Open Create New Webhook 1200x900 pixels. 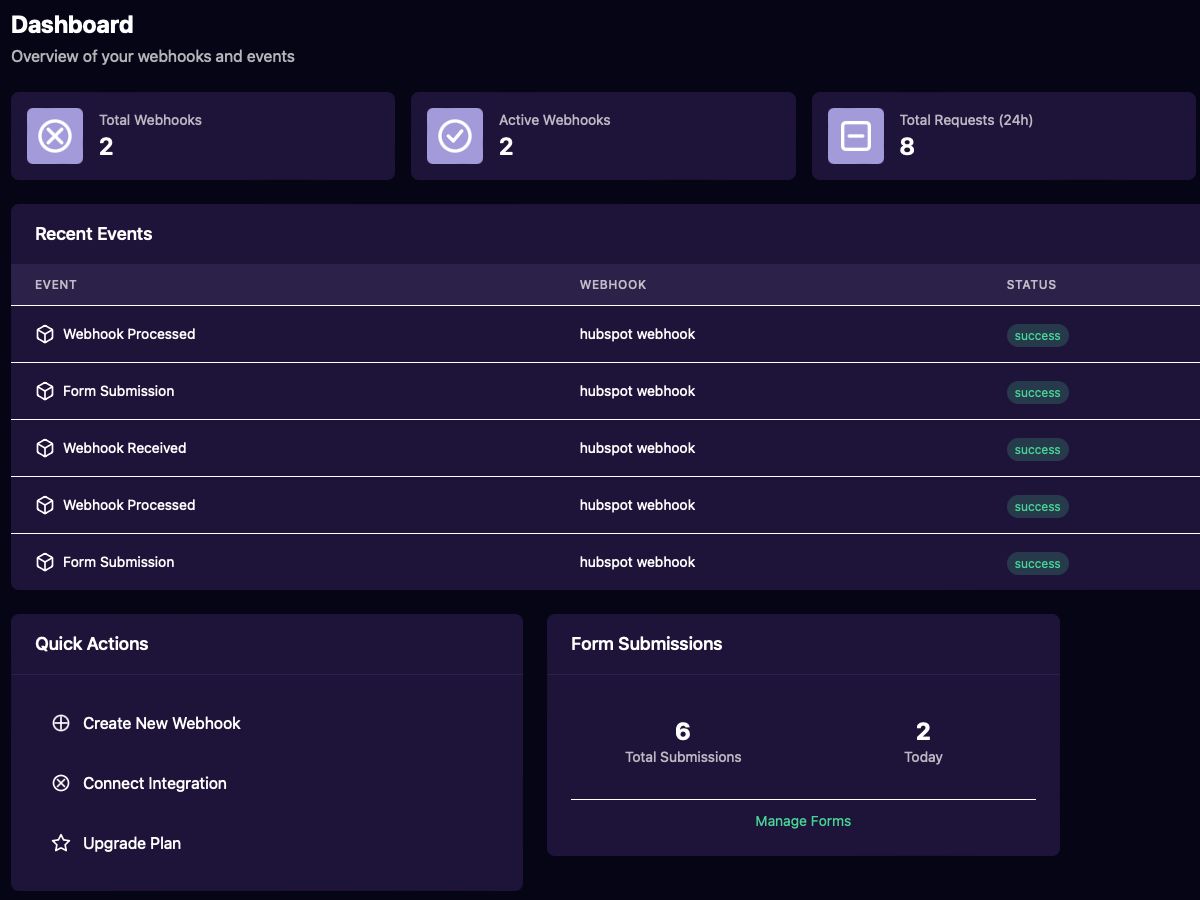[161, 723]
